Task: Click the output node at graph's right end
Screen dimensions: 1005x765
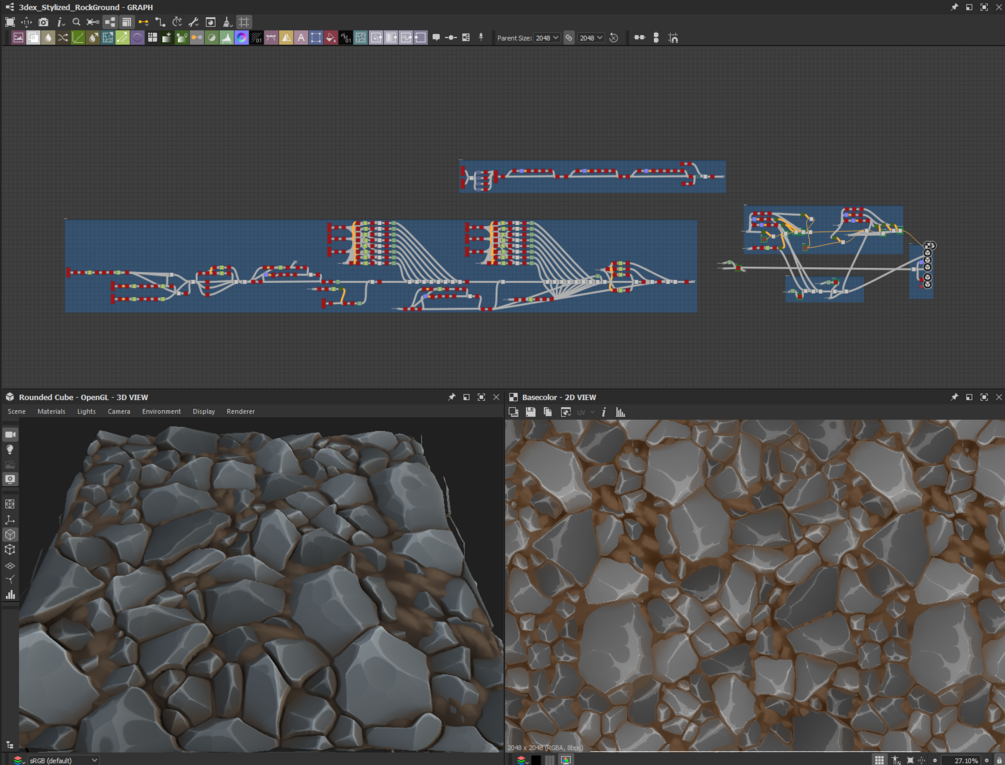Action: click(928, 265)
